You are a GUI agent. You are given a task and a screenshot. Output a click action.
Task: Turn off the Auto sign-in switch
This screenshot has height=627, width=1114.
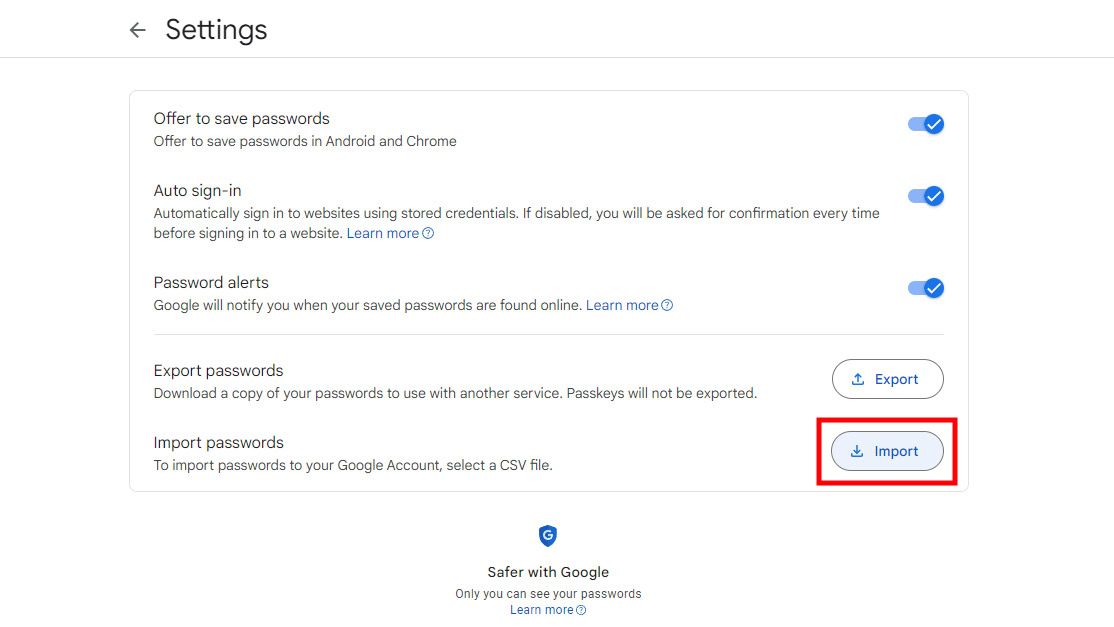[926, 196]
